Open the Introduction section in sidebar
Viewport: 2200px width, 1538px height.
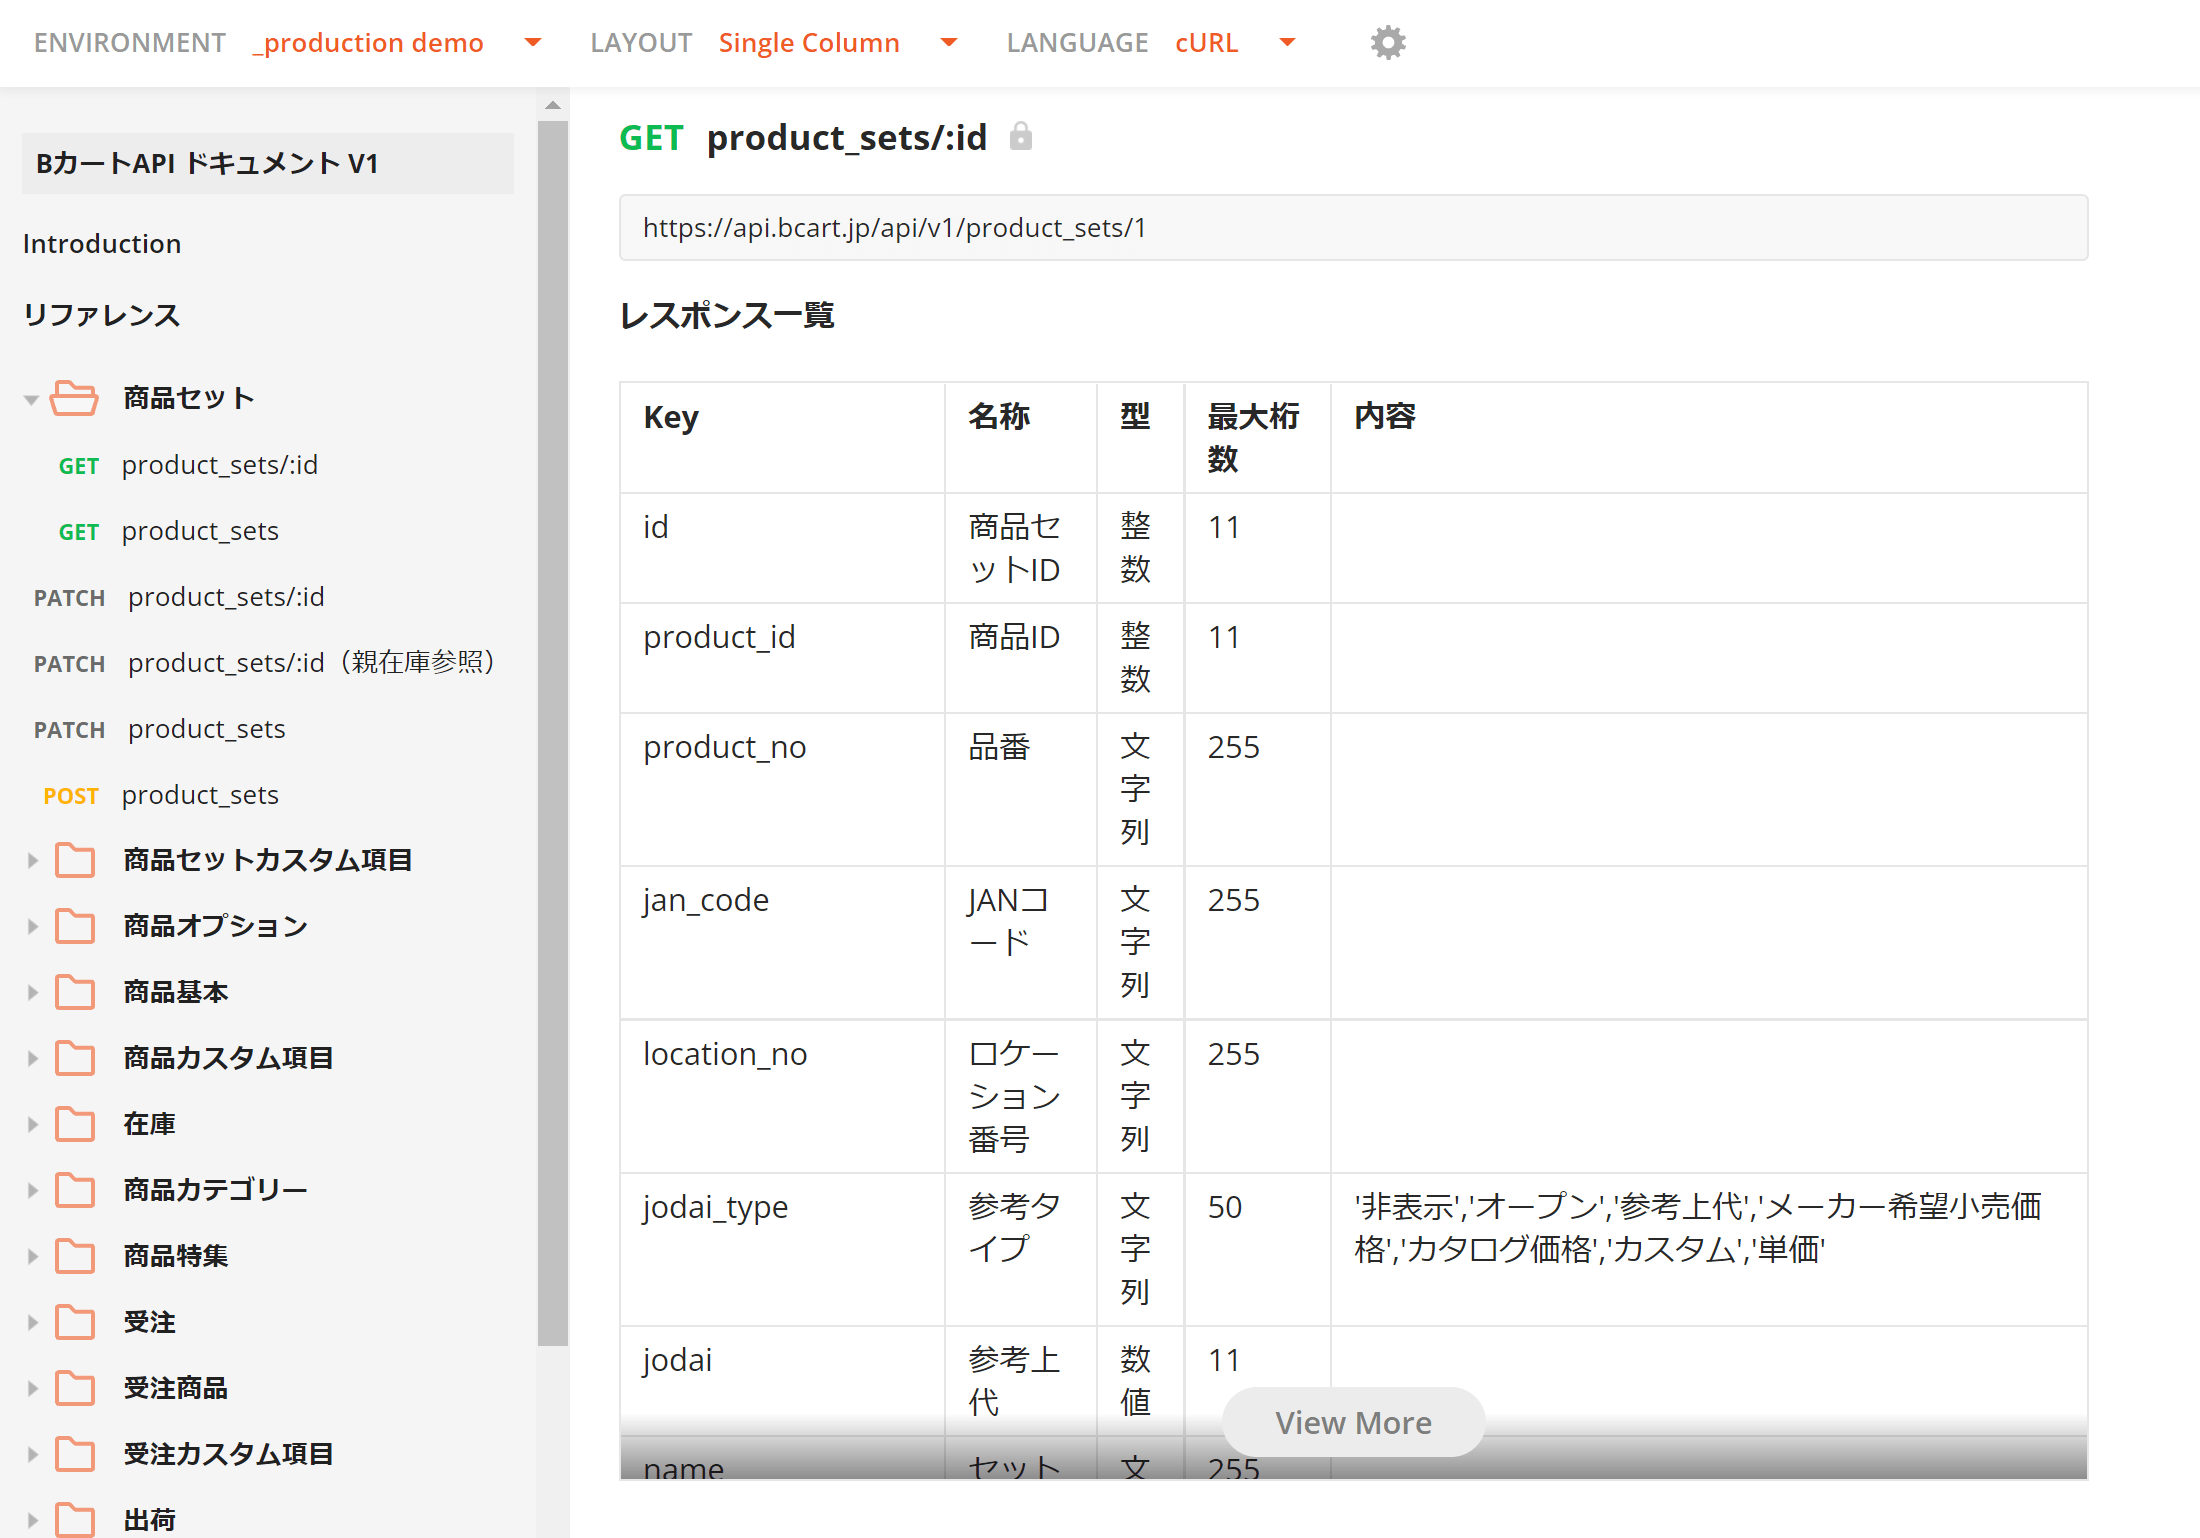[102, 244]
